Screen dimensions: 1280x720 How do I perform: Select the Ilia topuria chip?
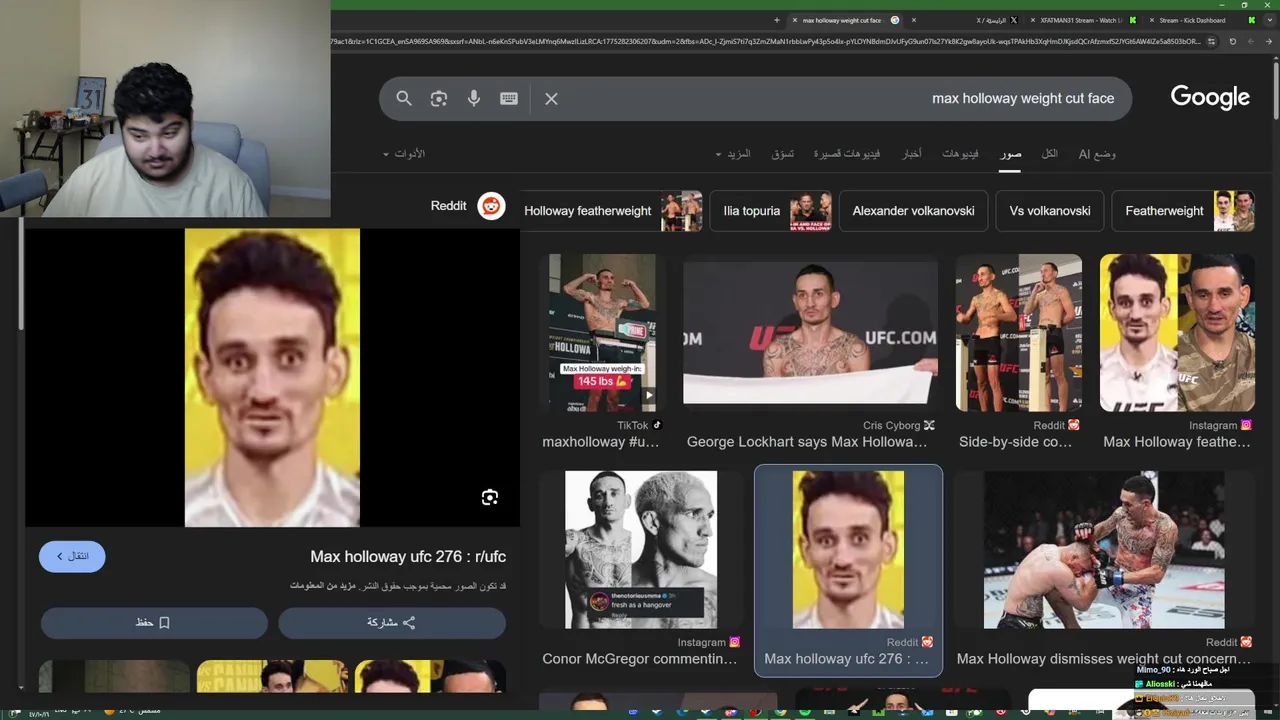(771, 211)
